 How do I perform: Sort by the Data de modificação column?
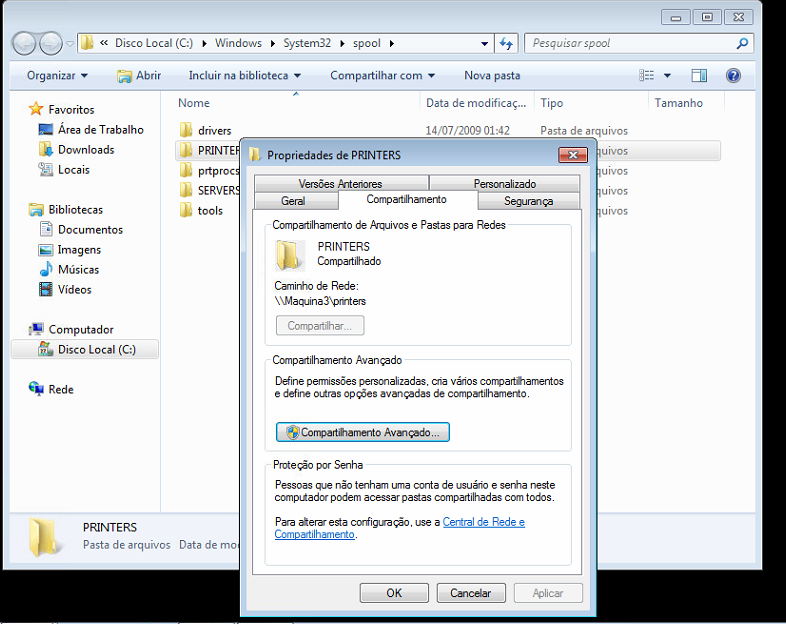pyautogui.click(x=476, y=103)
